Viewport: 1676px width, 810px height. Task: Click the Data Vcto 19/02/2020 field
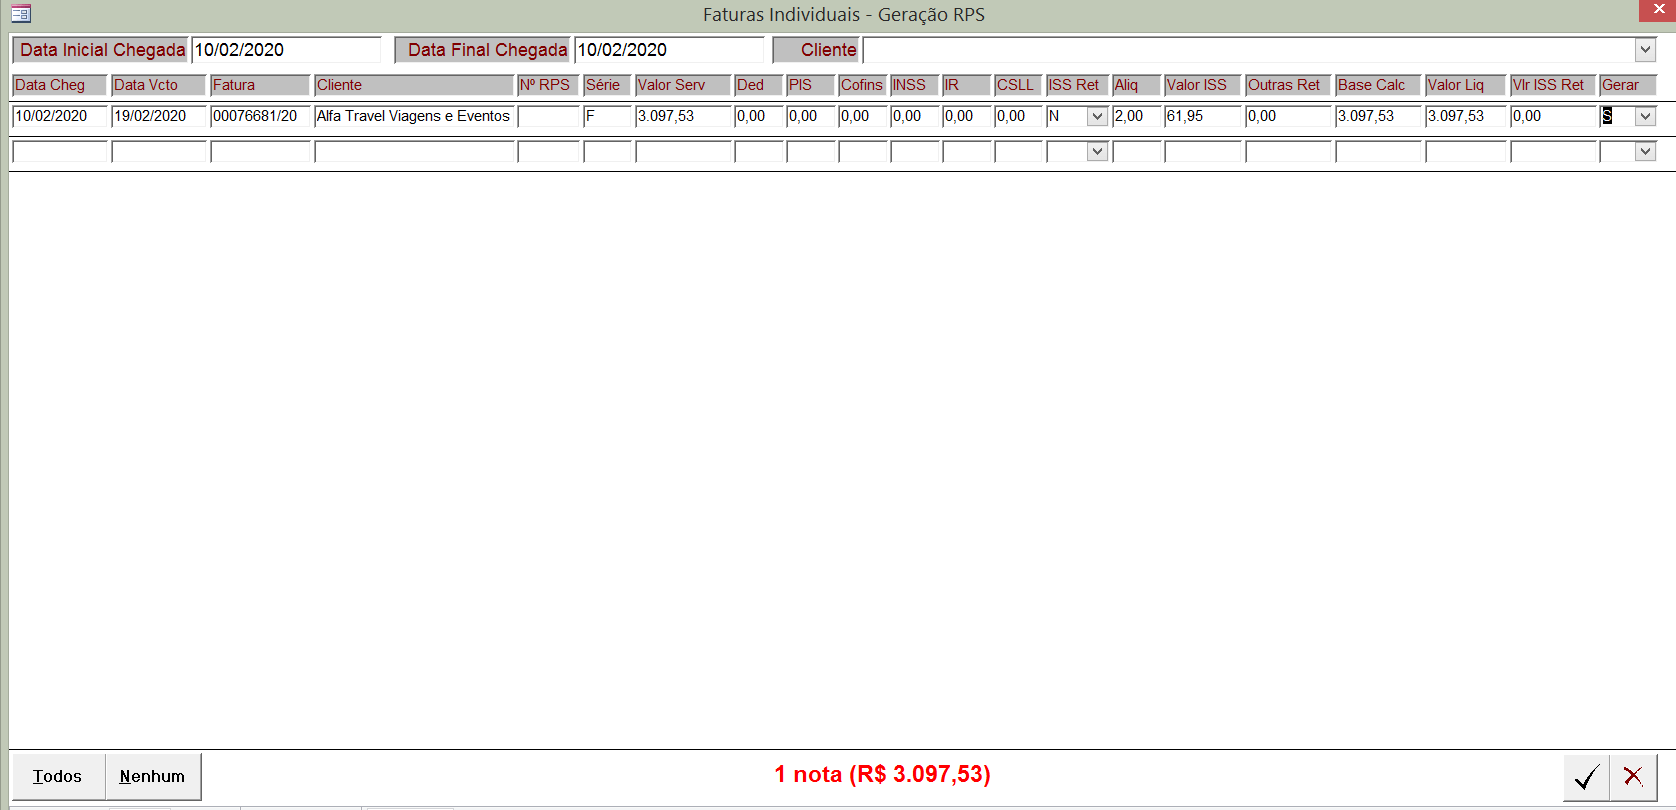(158, 117)
